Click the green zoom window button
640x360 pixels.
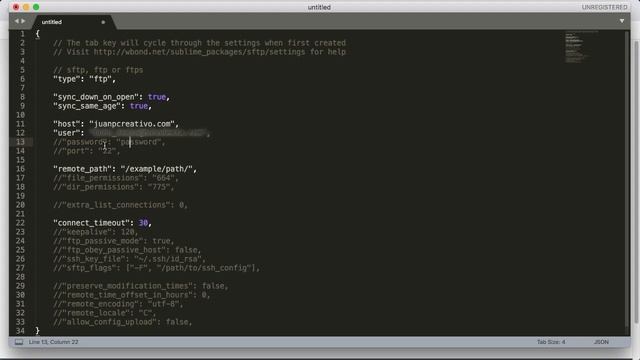[x=36, y=7]
